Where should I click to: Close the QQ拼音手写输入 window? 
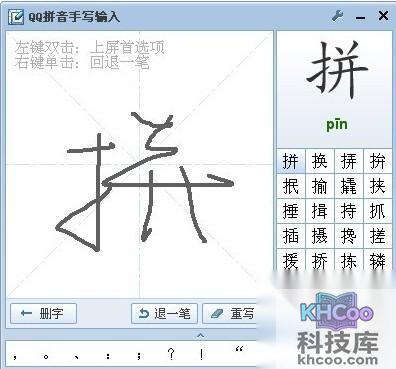pyautogui.click(x=383, y=16)
